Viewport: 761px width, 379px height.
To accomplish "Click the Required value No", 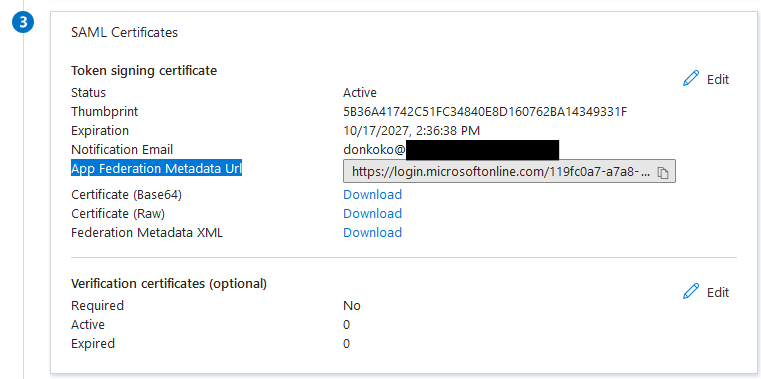I will pyautogui.click(x=352, y=306).
